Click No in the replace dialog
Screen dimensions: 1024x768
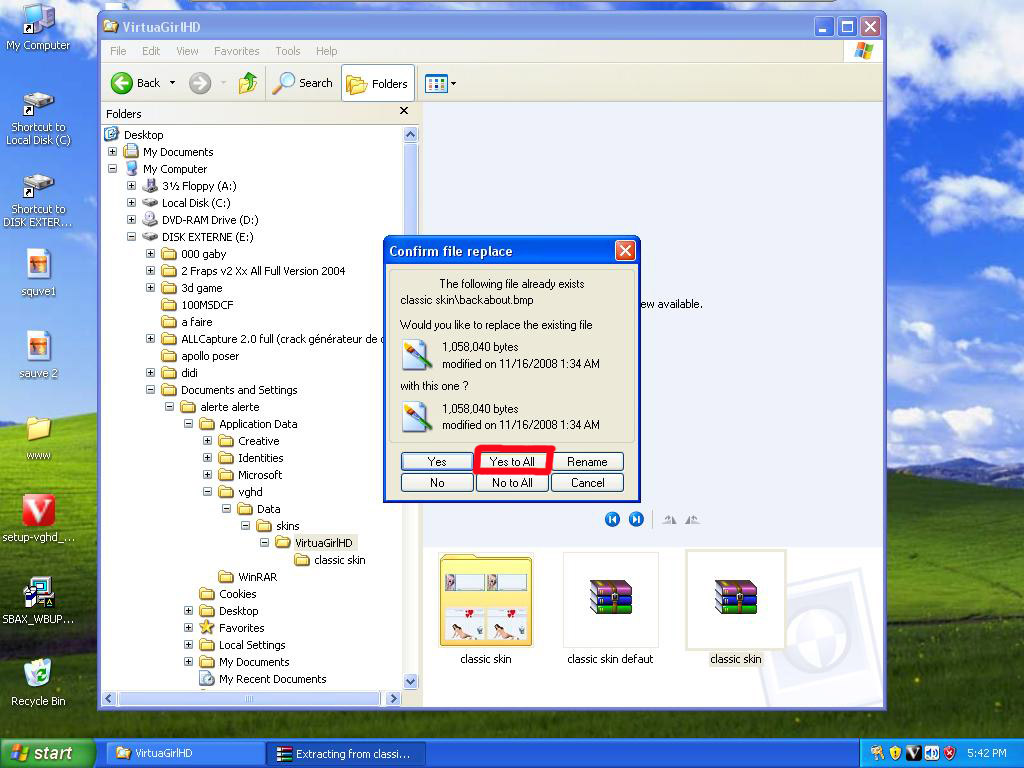[437, 483]
